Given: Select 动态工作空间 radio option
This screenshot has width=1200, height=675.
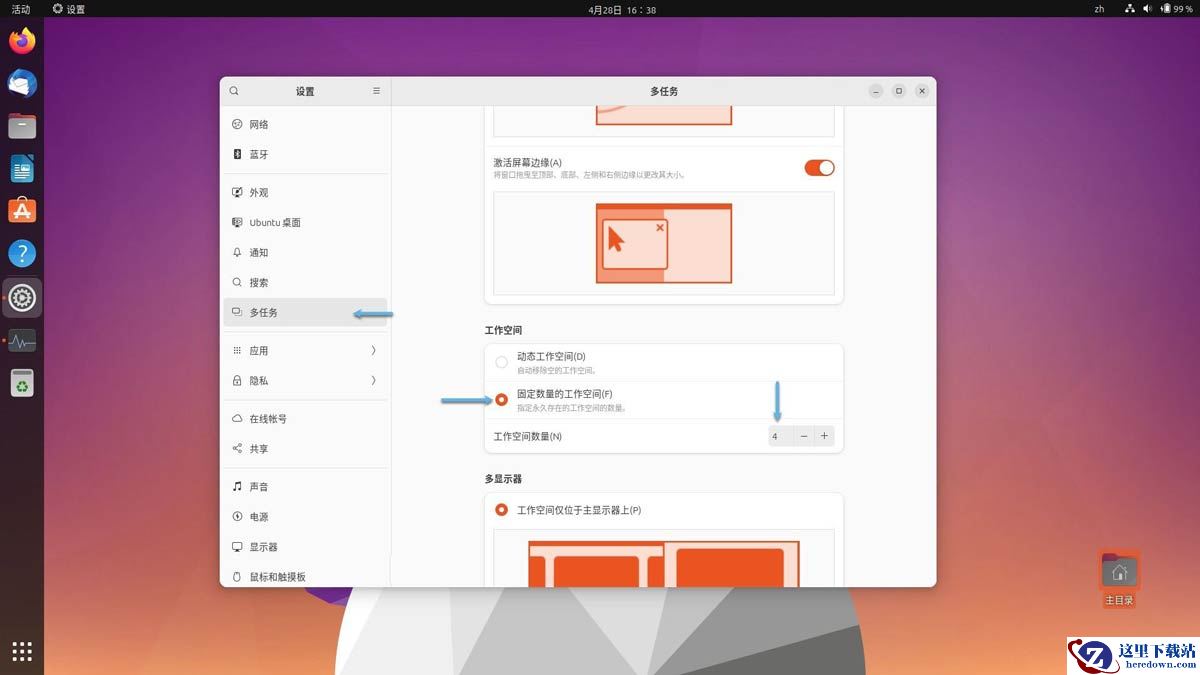Looking at the screenshot, I should click(502, 362).
